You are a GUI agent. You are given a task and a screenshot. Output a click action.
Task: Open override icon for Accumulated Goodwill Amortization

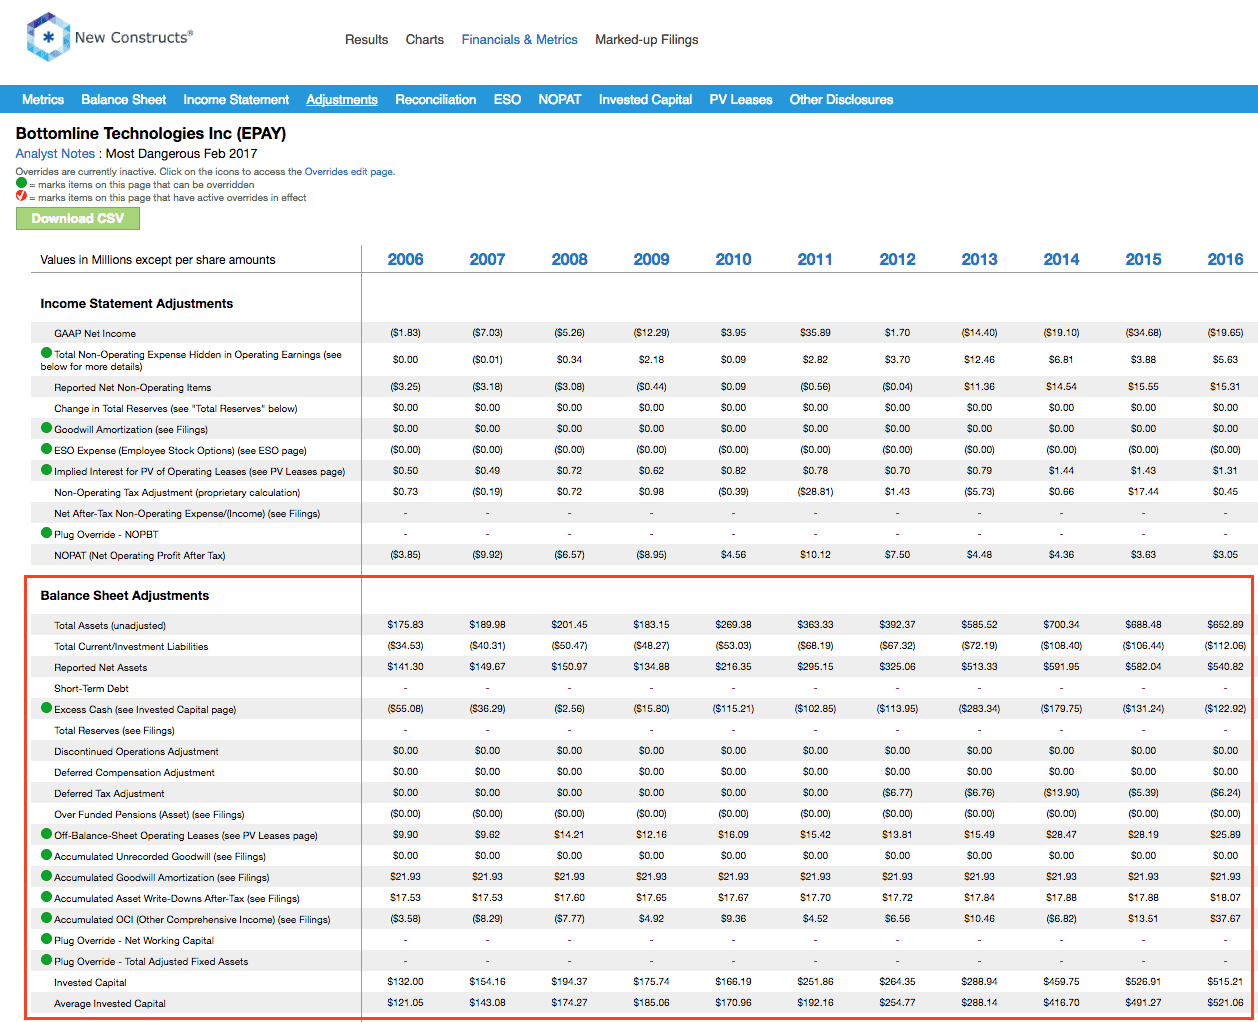click(47, 876)
